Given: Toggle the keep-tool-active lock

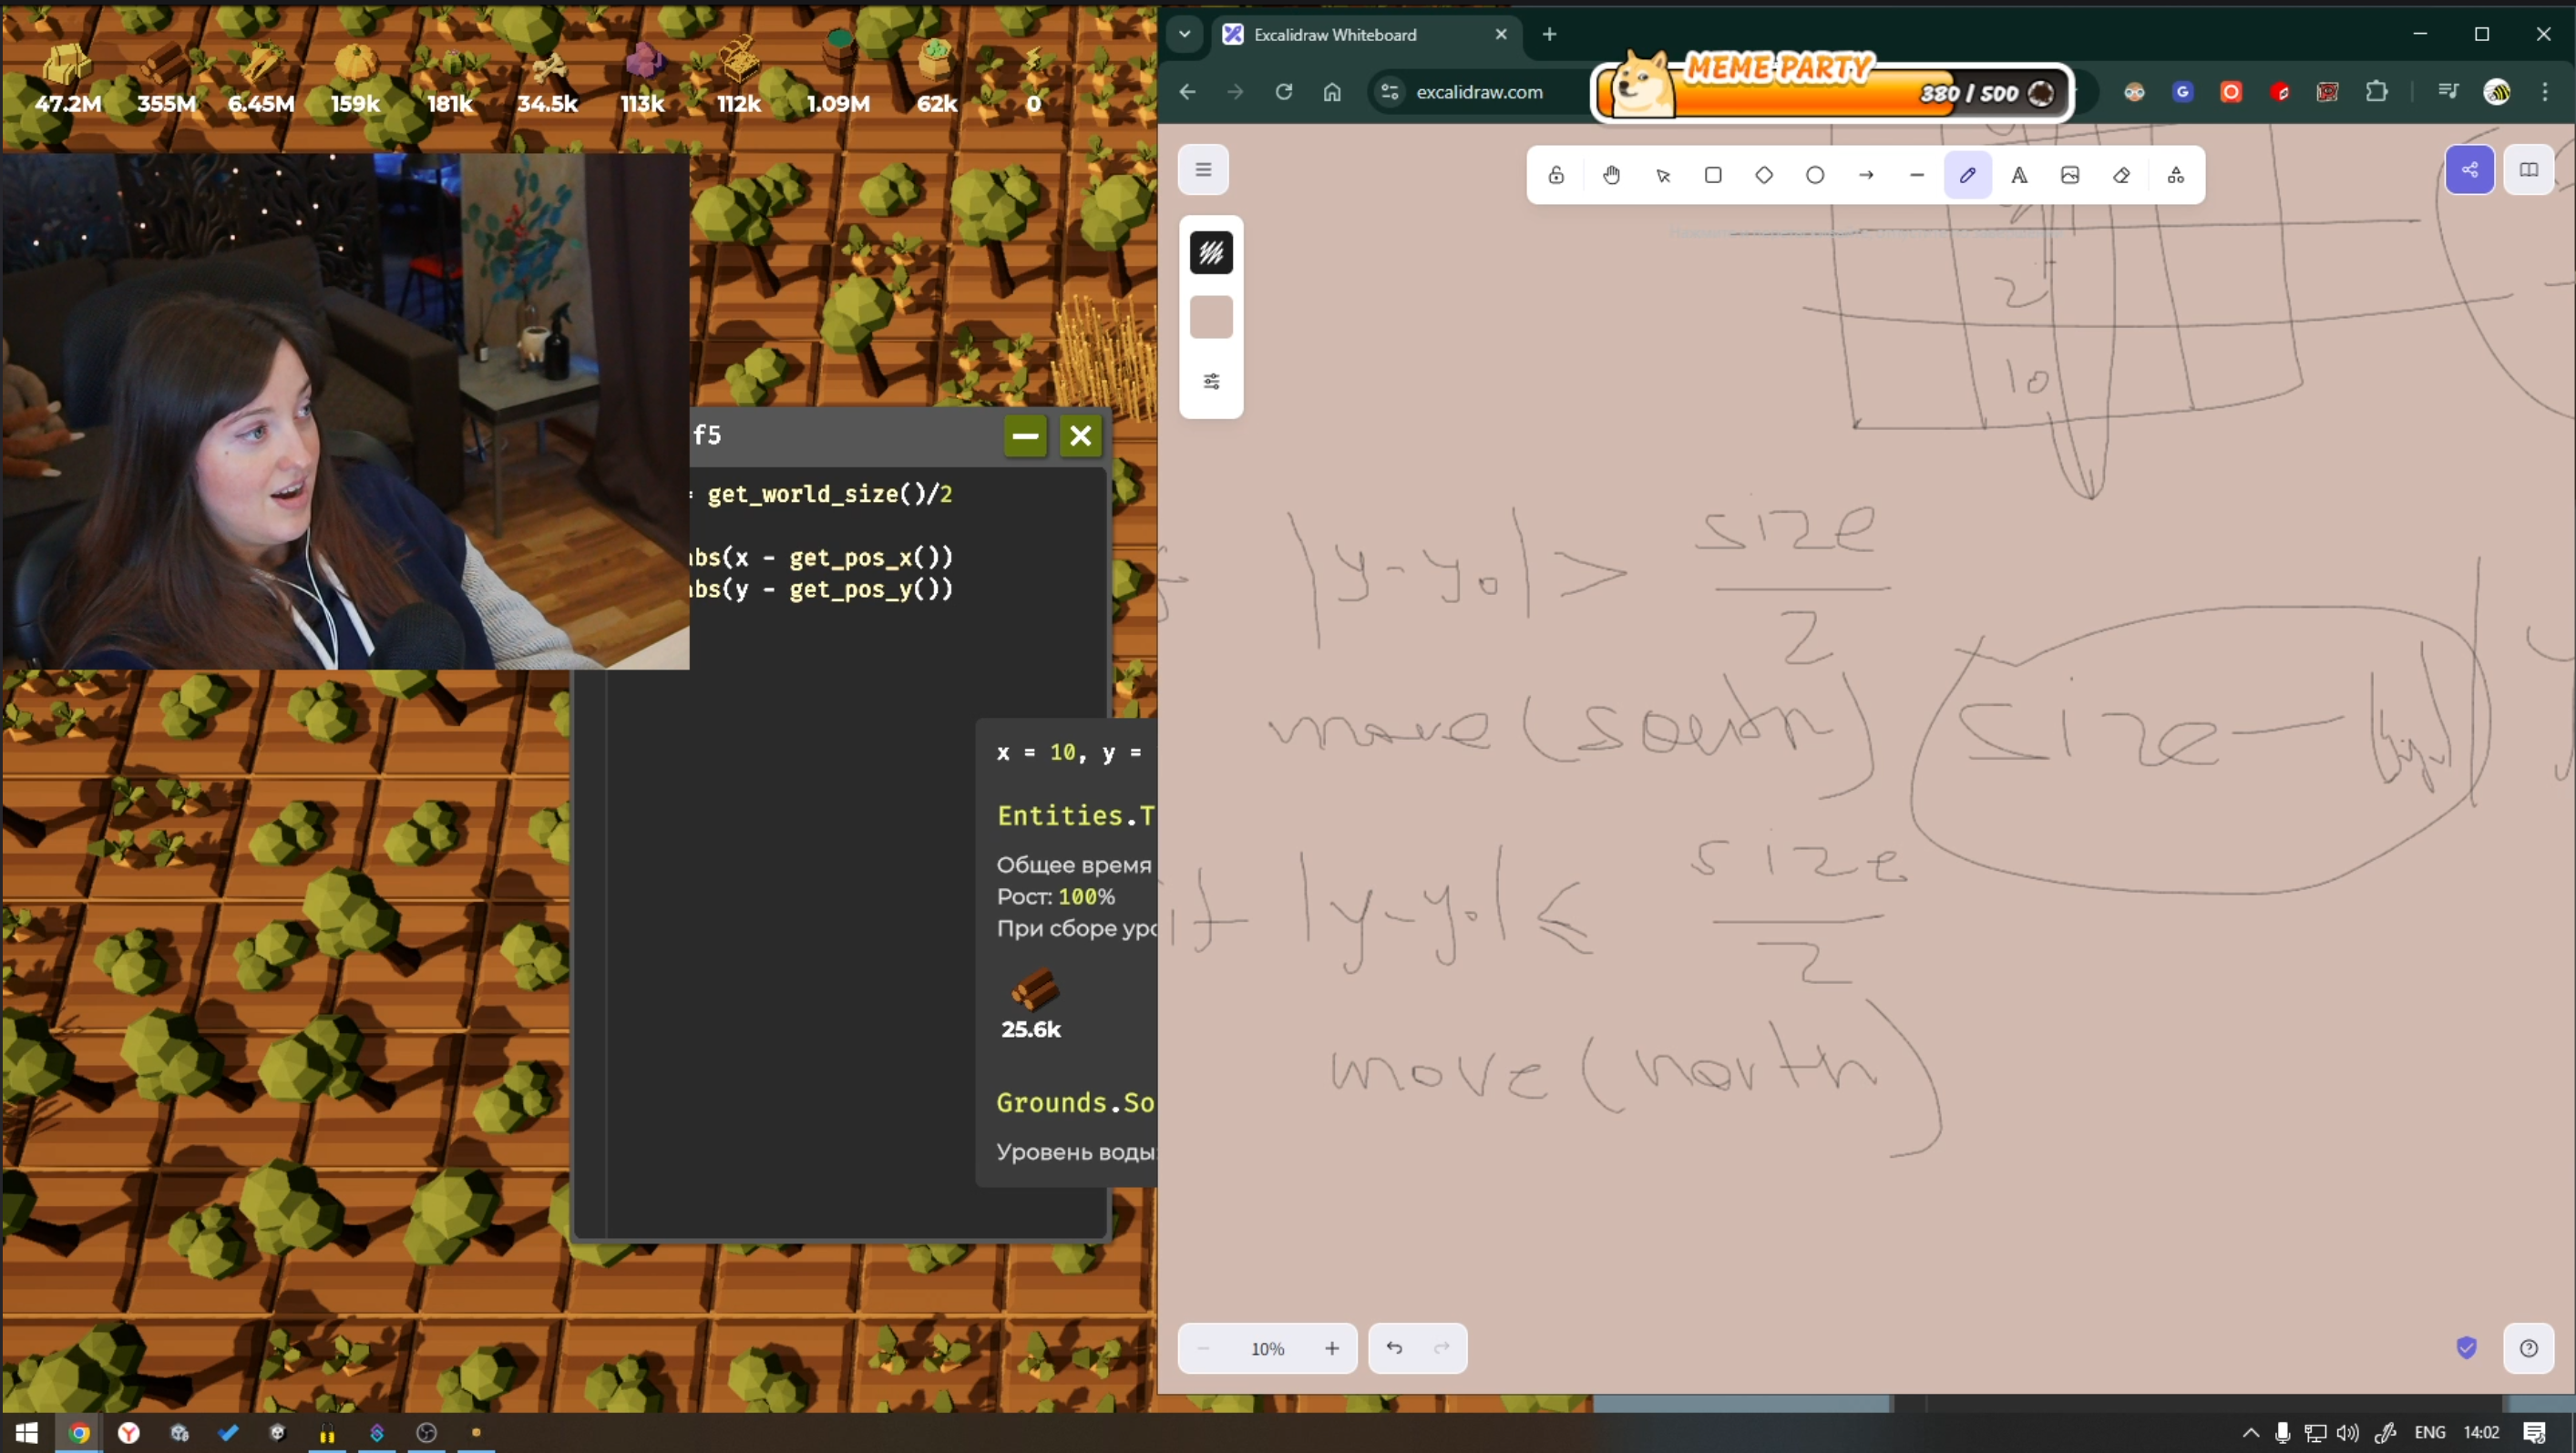Looking at the screenshot, I should [1556, 175].
